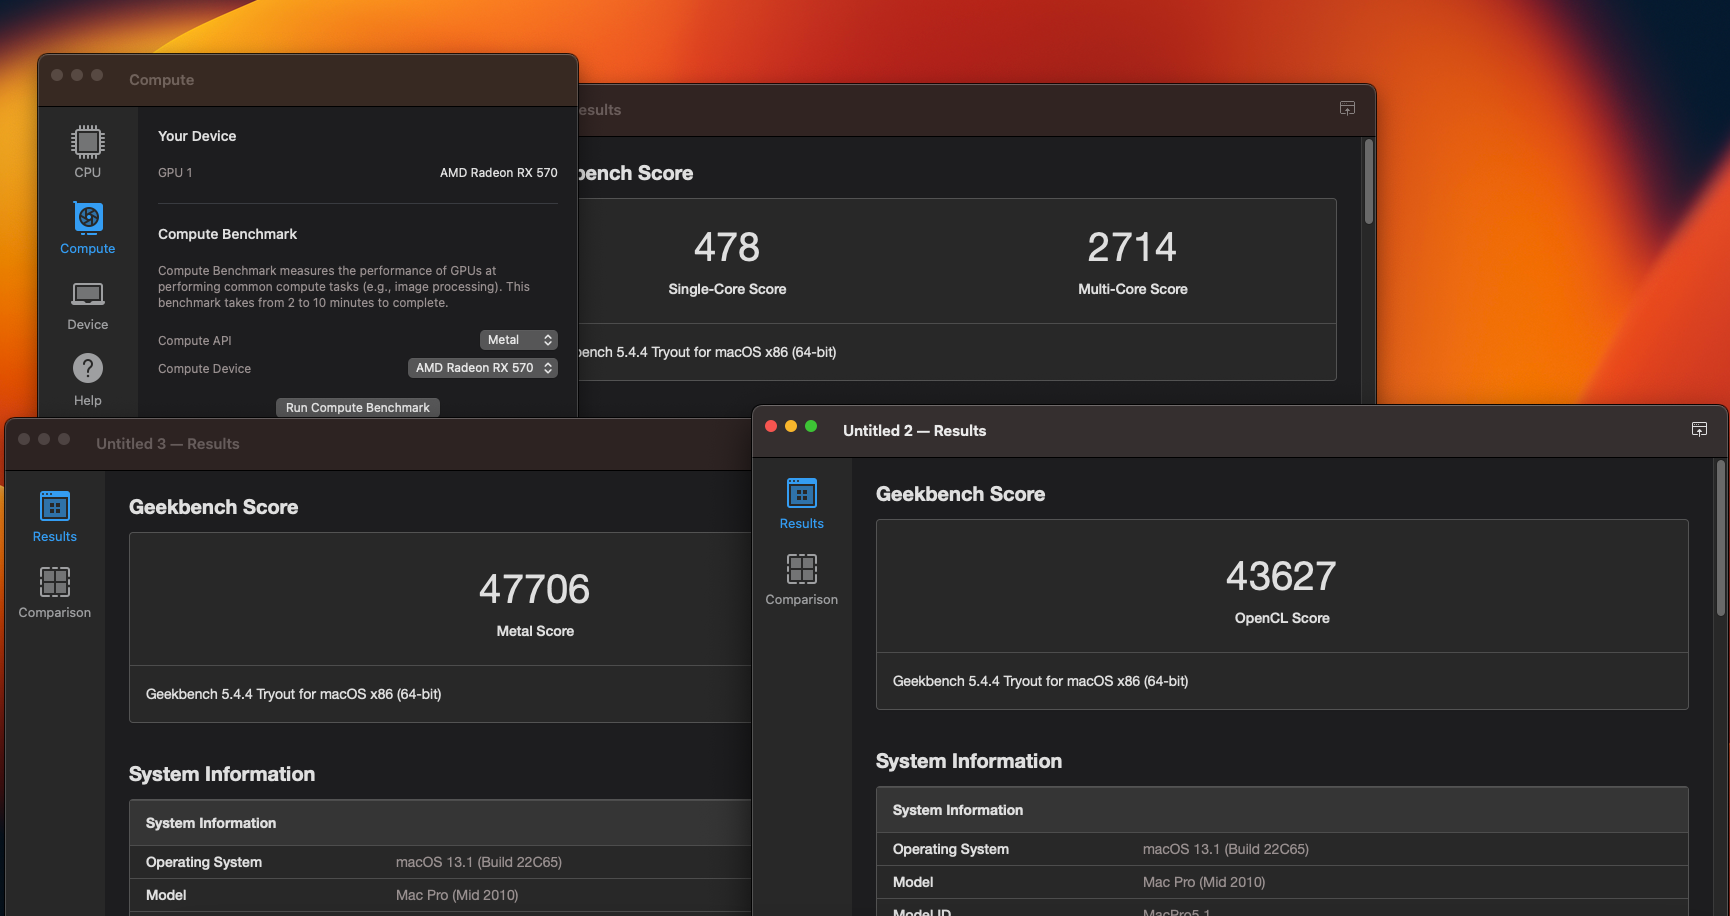The image size is (1730, 916).
Task: Click Untitled 3 — Results title bar
Action: pyautogui.click(x=380, y=444)
